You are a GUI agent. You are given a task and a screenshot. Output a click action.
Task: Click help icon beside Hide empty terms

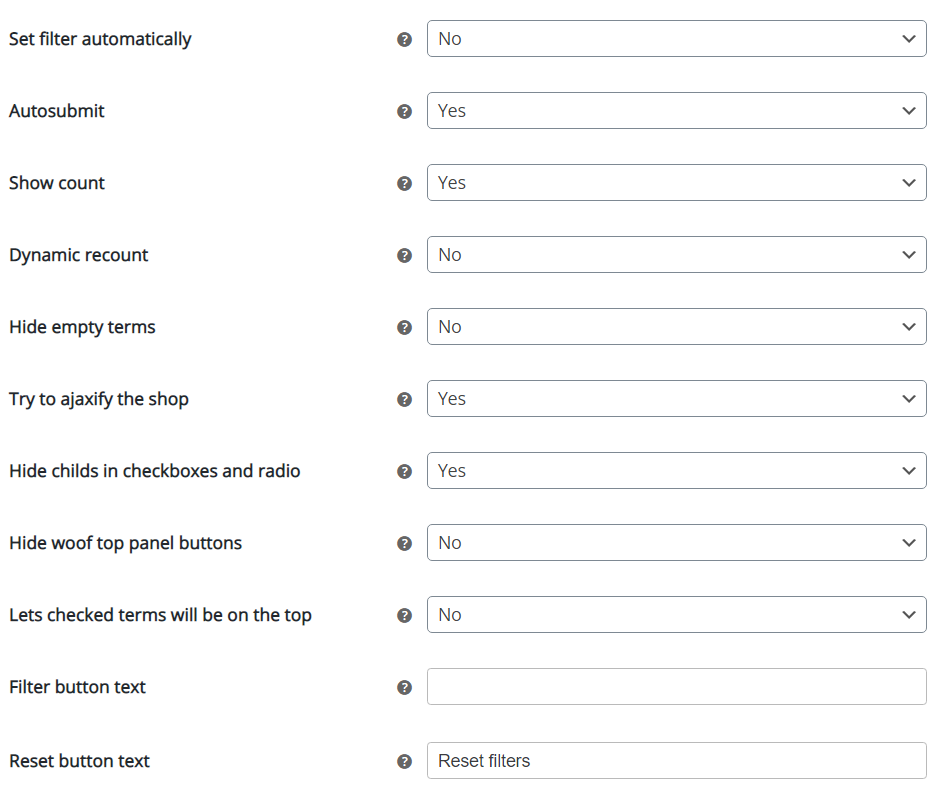click(x=404, y=327)
